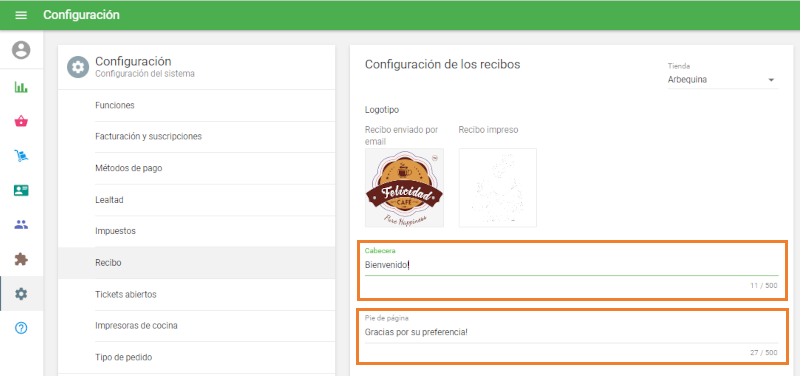Click the 27 / 500 character counter

click(x=764, y=353)
